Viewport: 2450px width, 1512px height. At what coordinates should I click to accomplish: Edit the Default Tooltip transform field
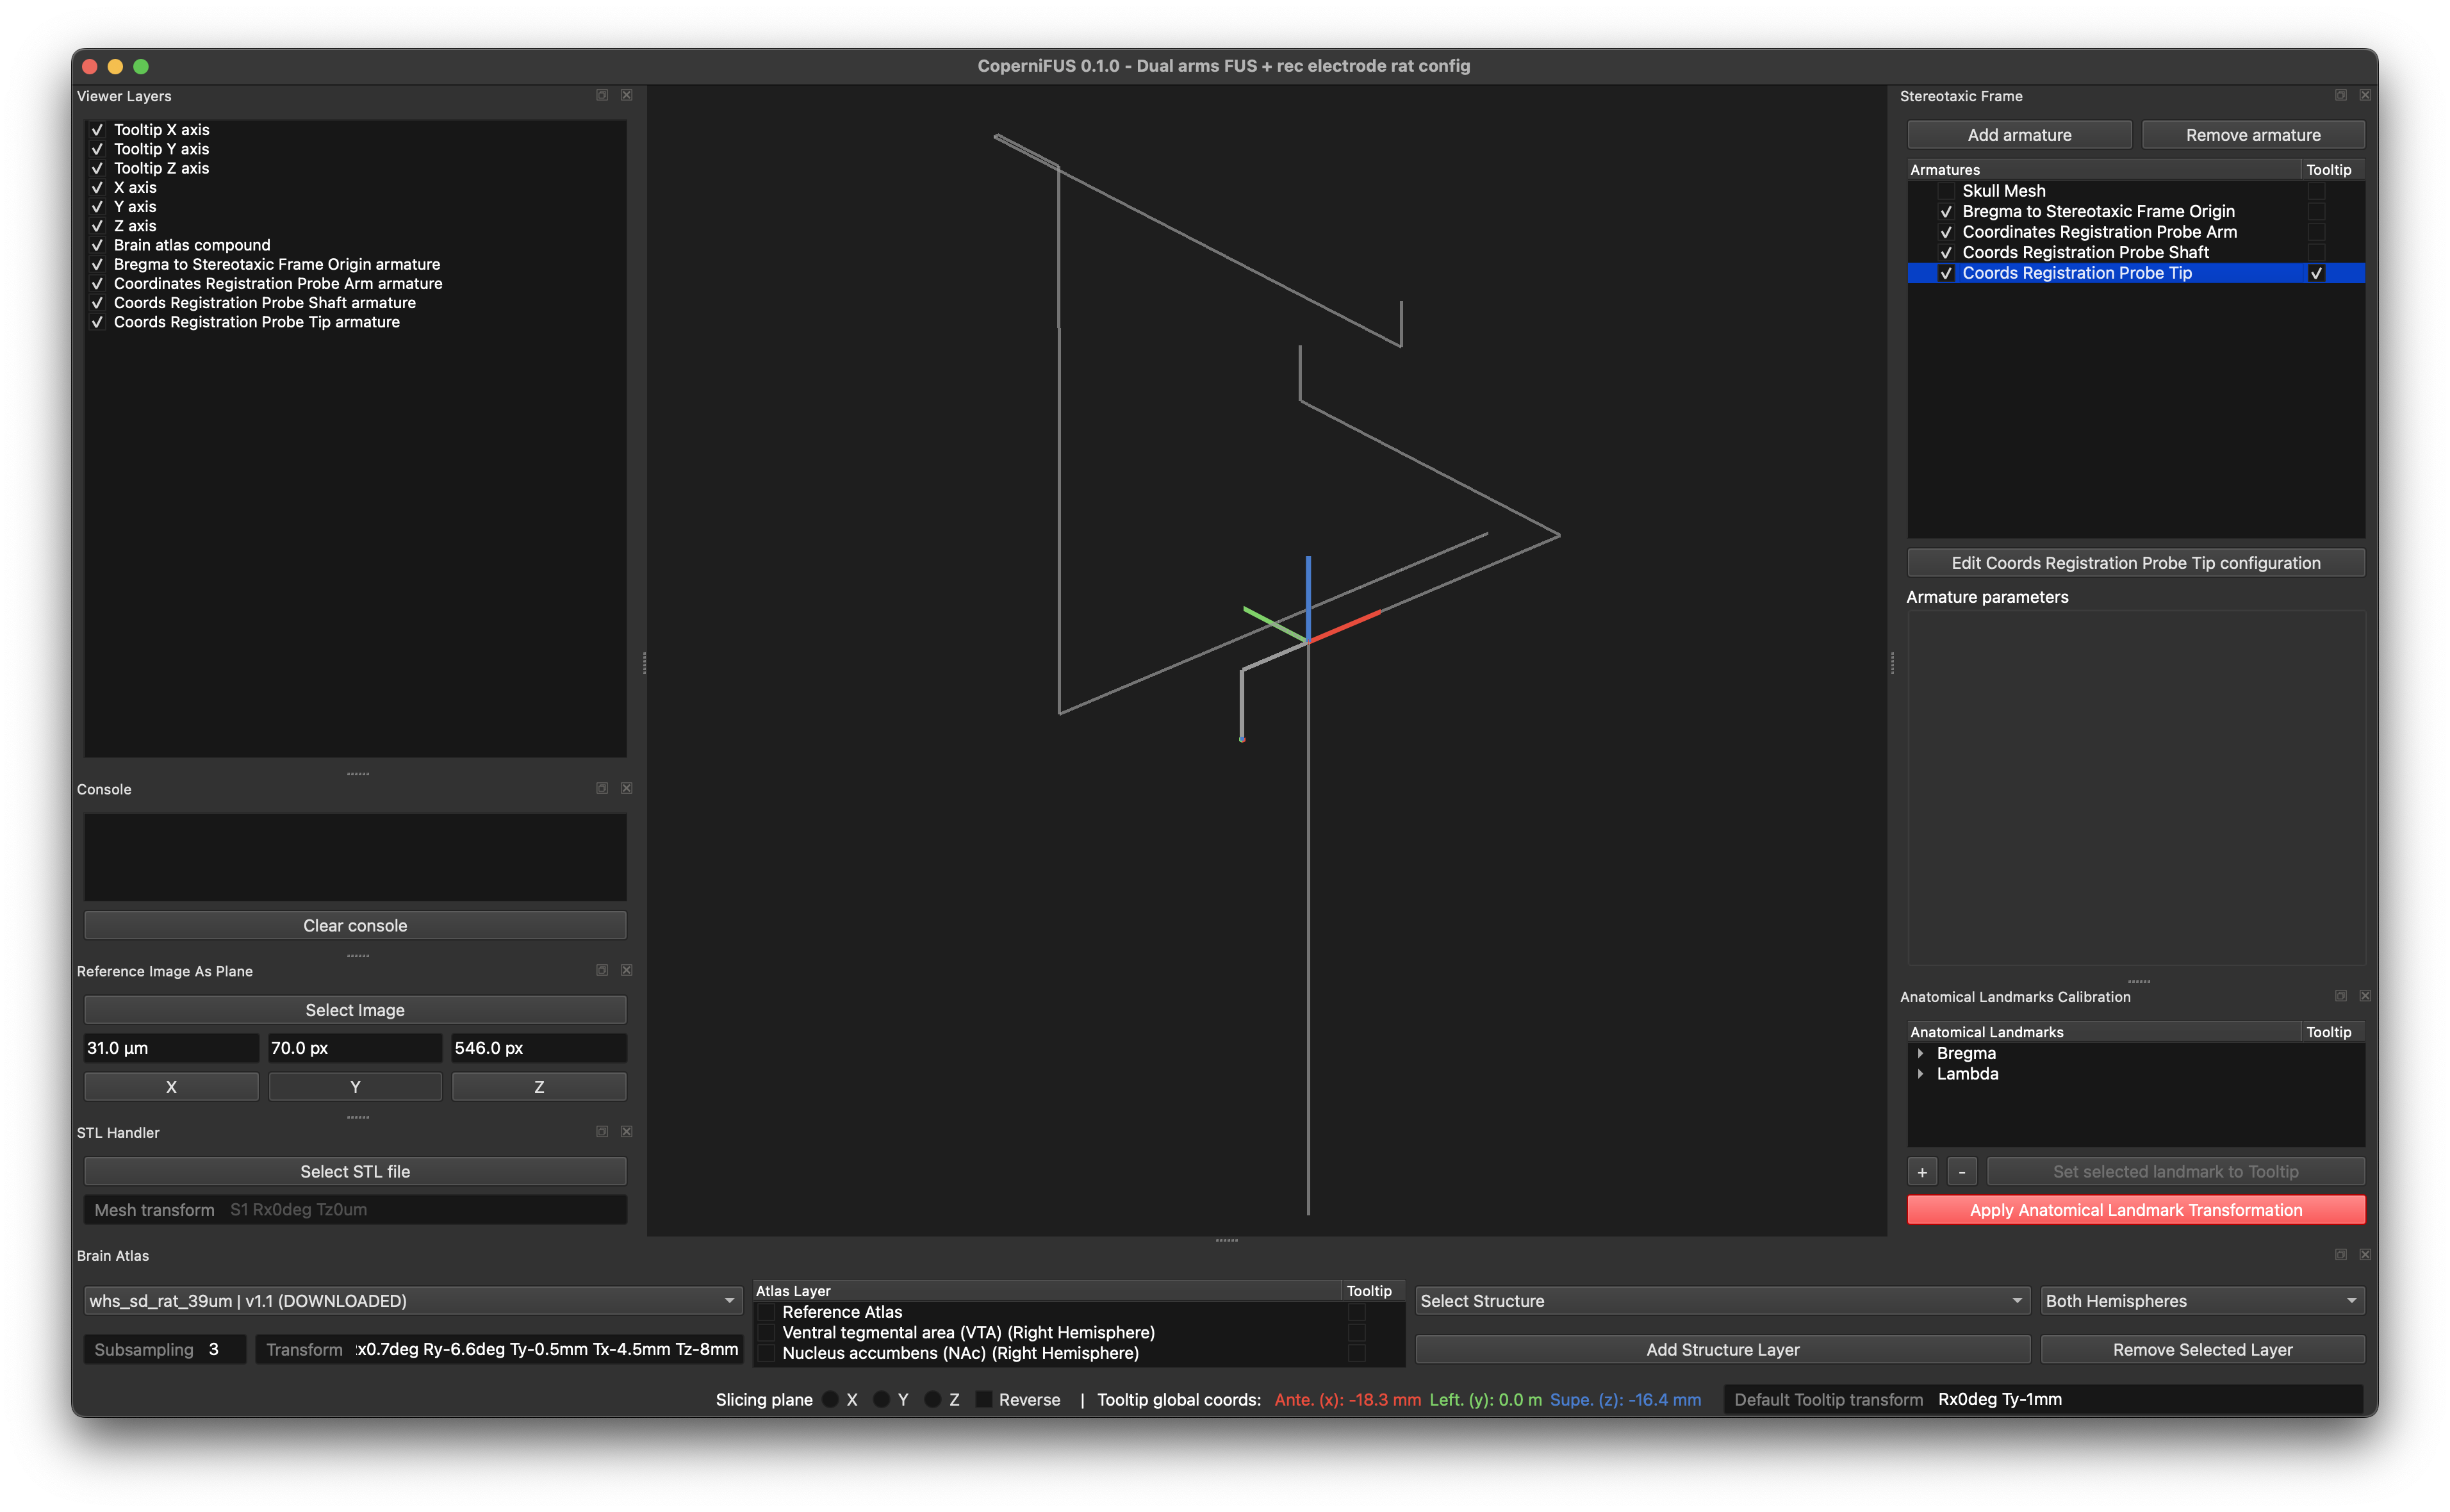point(2044,1399)
